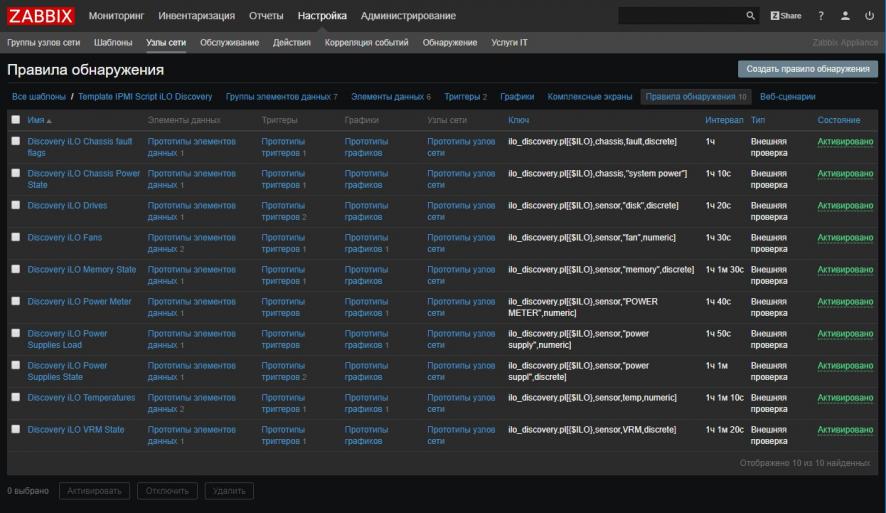
Task: Select the Discovery iLO Fans row checkbox
Action: [15, 237]
